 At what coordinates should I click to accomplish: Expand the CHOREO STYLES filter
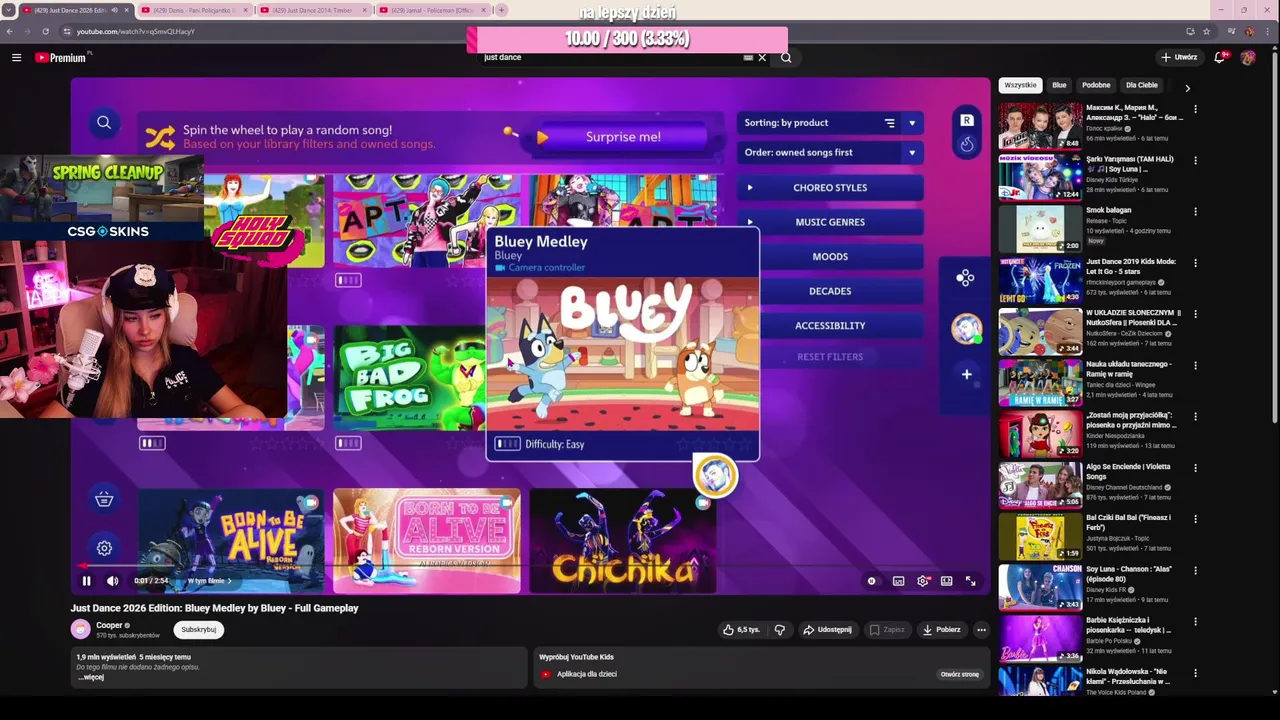(x=830, y=188)
